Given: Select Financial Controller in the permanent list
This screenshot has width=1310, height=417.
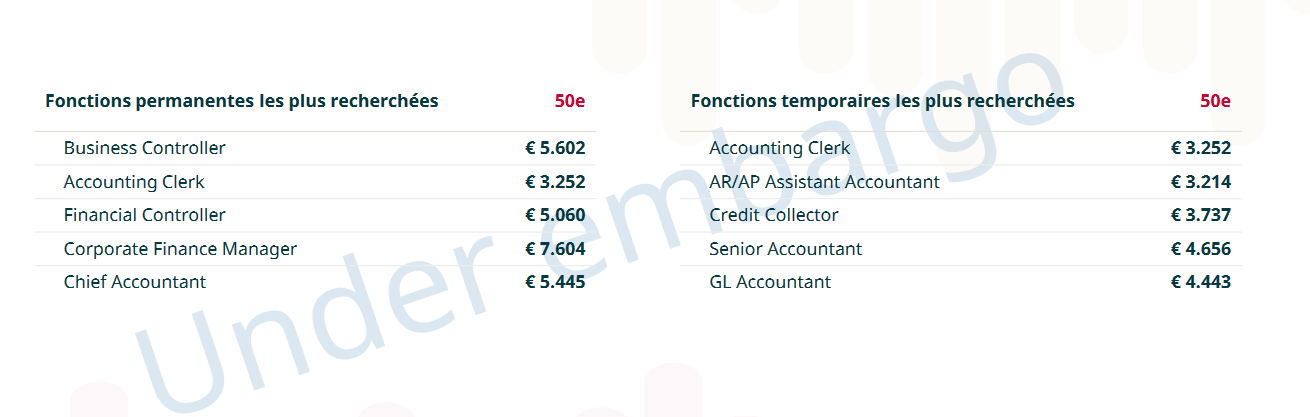Looking at the screenshot, I should coord(144,215).
